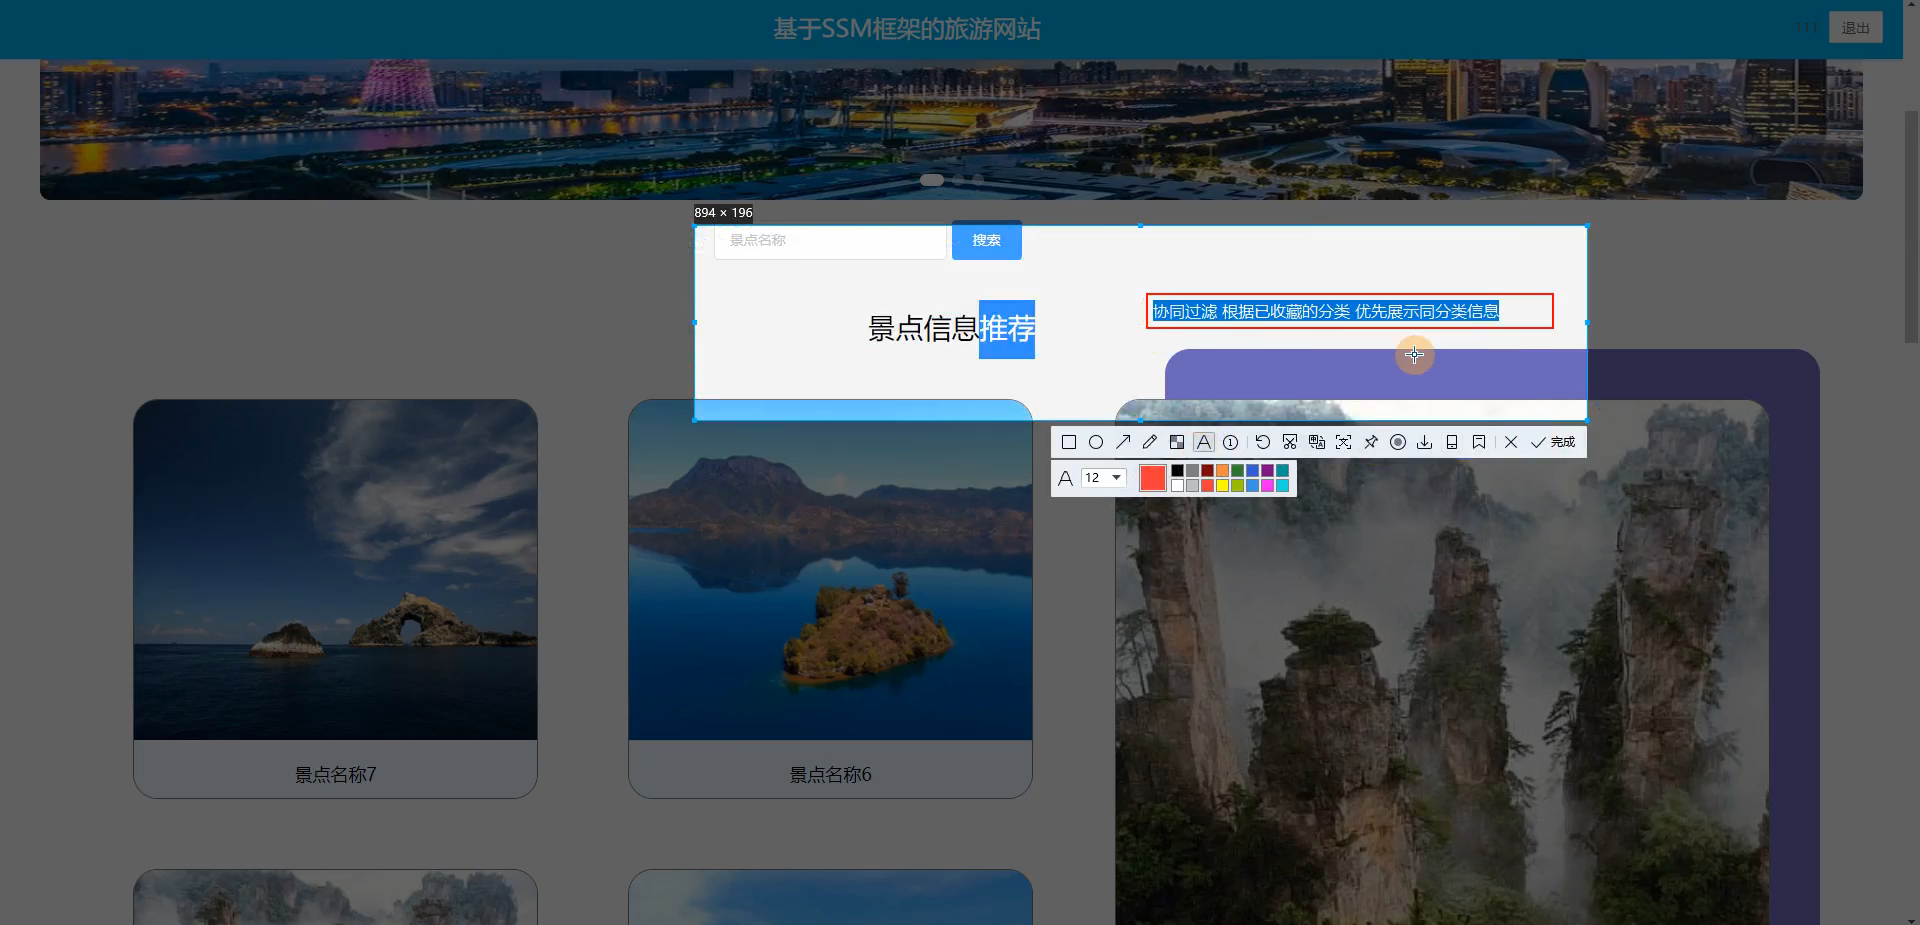
Task: Select the arrow drawing tool
Action: click(1123, 442)
